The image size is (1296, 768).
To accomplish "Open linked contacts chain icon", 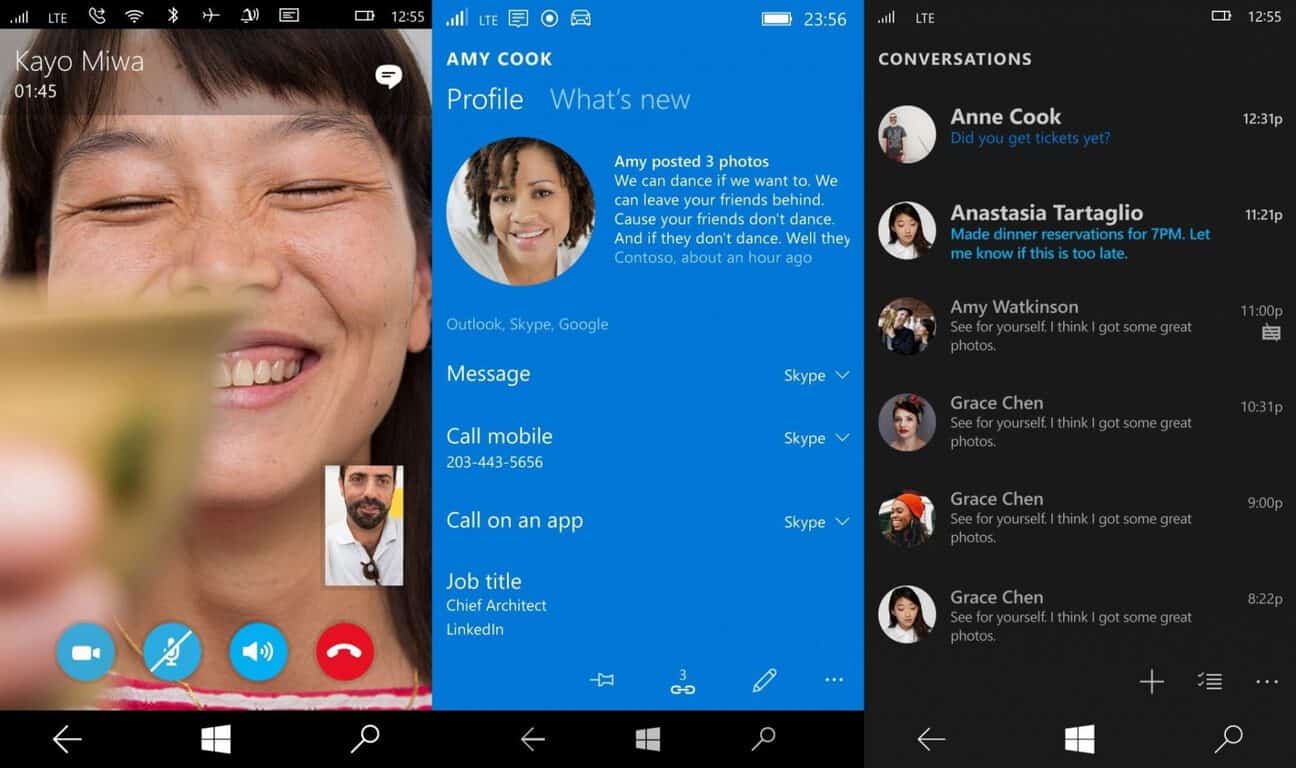I will click(682, 682).
